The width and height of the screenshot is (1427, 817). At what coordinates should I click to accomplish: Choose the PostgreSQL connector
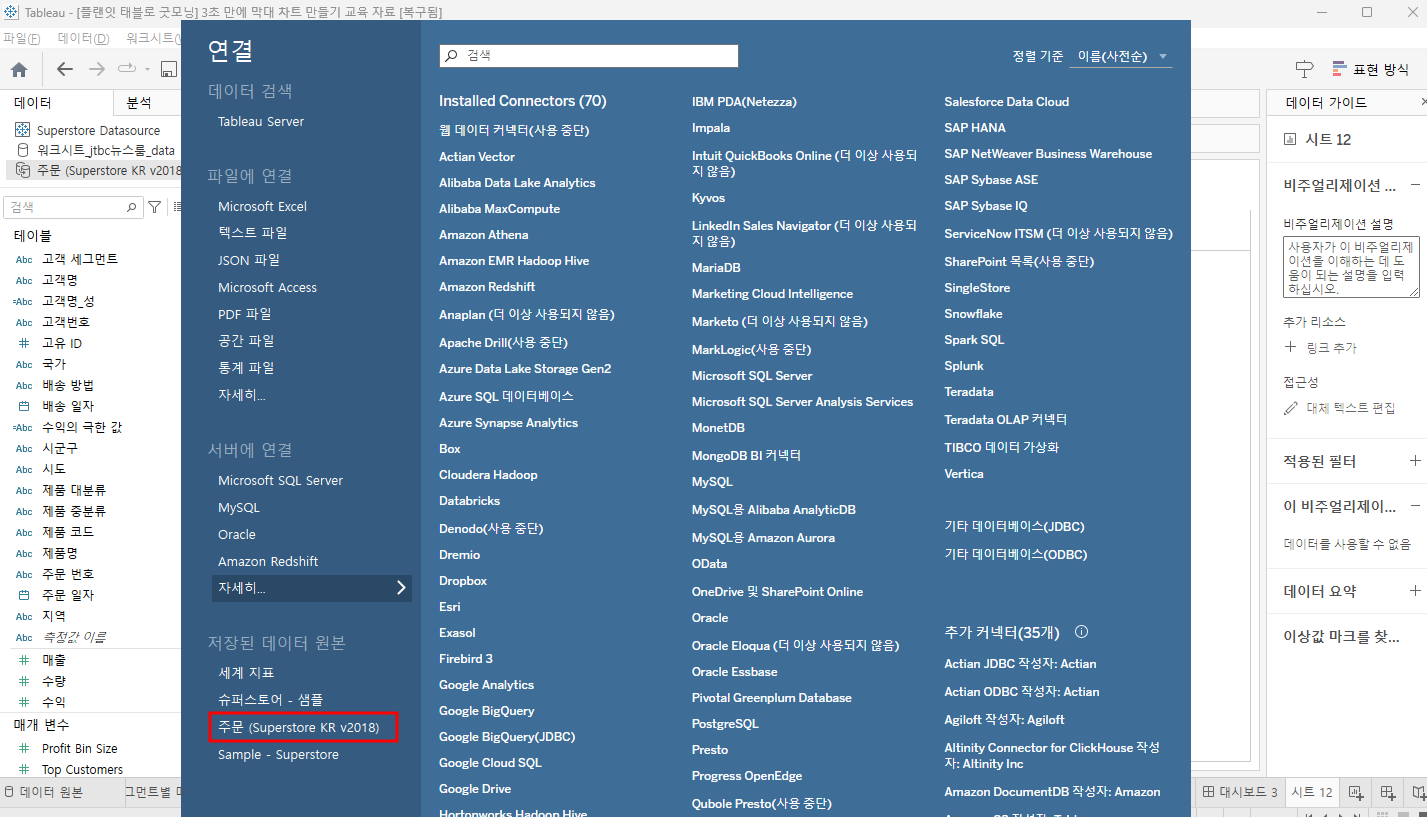tap(725, 723)
